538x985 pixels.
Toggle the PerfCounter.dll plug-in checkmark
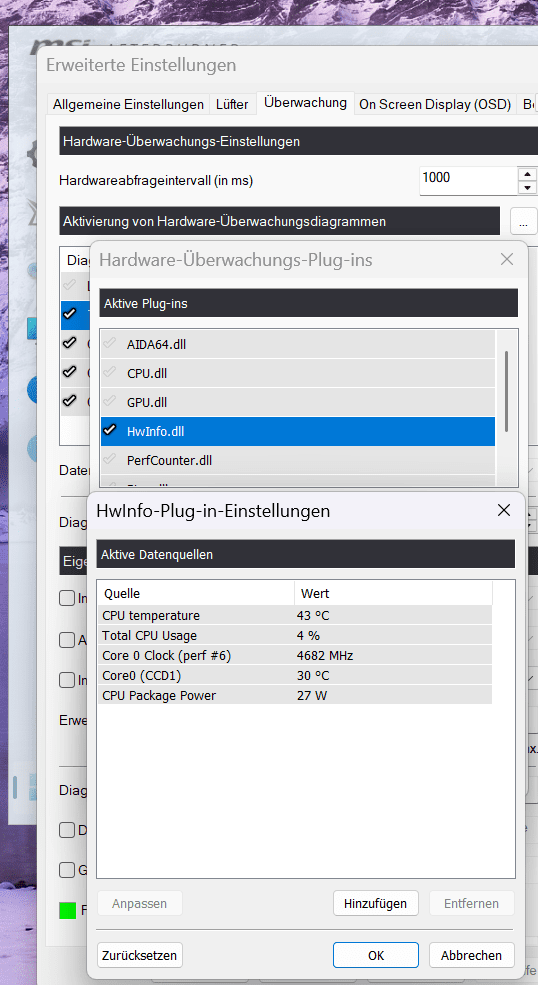[110, 460]
